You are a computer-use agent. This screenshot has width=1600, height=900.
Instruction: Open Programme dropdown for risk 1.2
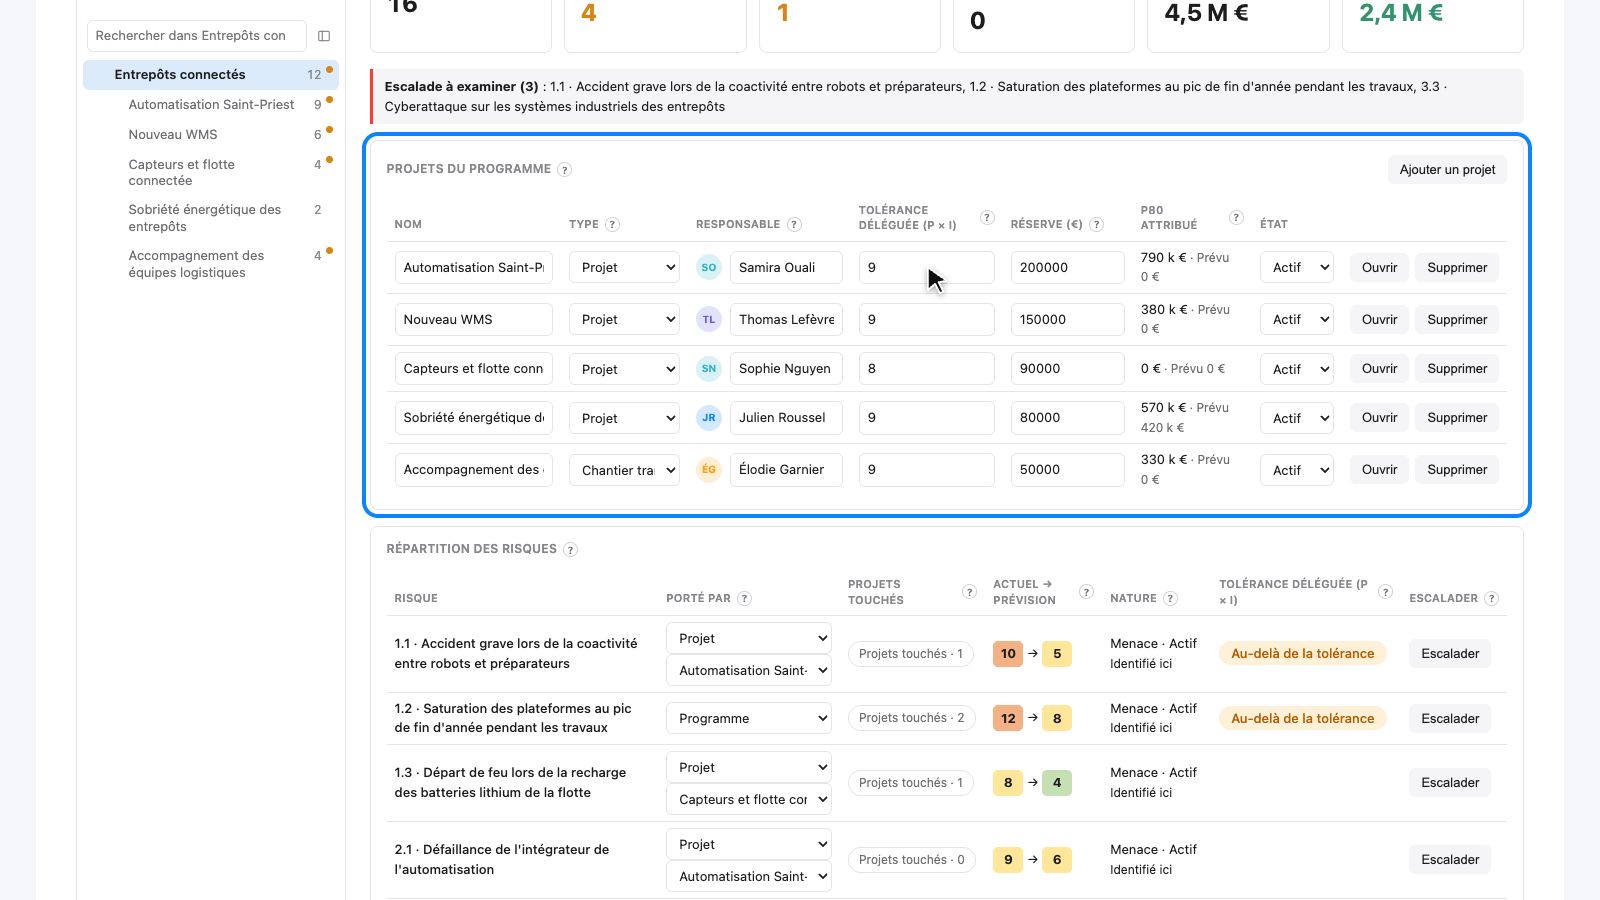point(749,719)
